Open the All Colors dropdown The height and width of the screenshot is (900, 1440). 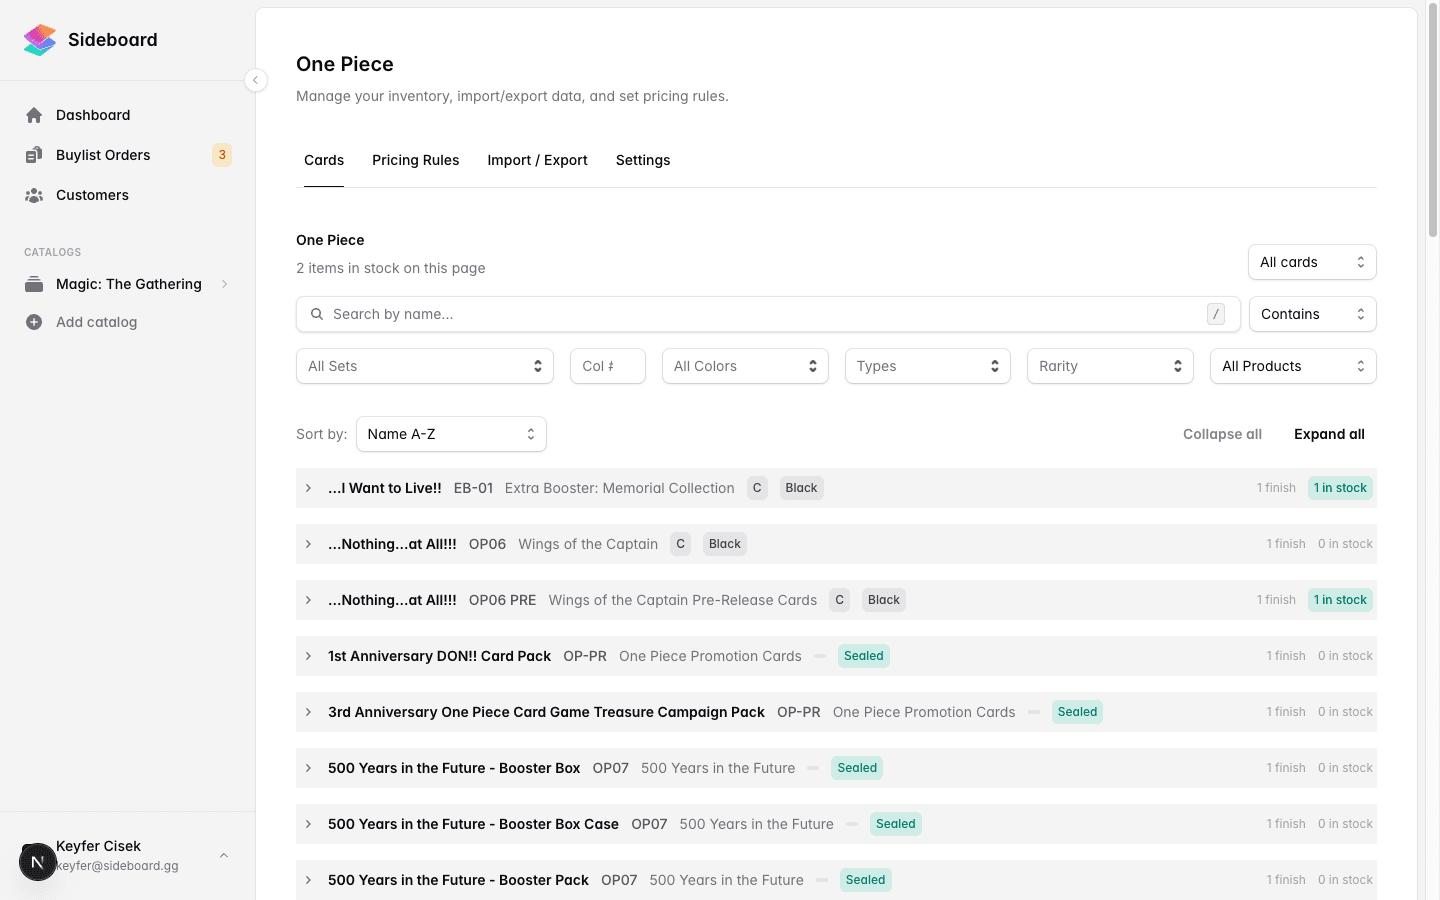tap(745, 366)
